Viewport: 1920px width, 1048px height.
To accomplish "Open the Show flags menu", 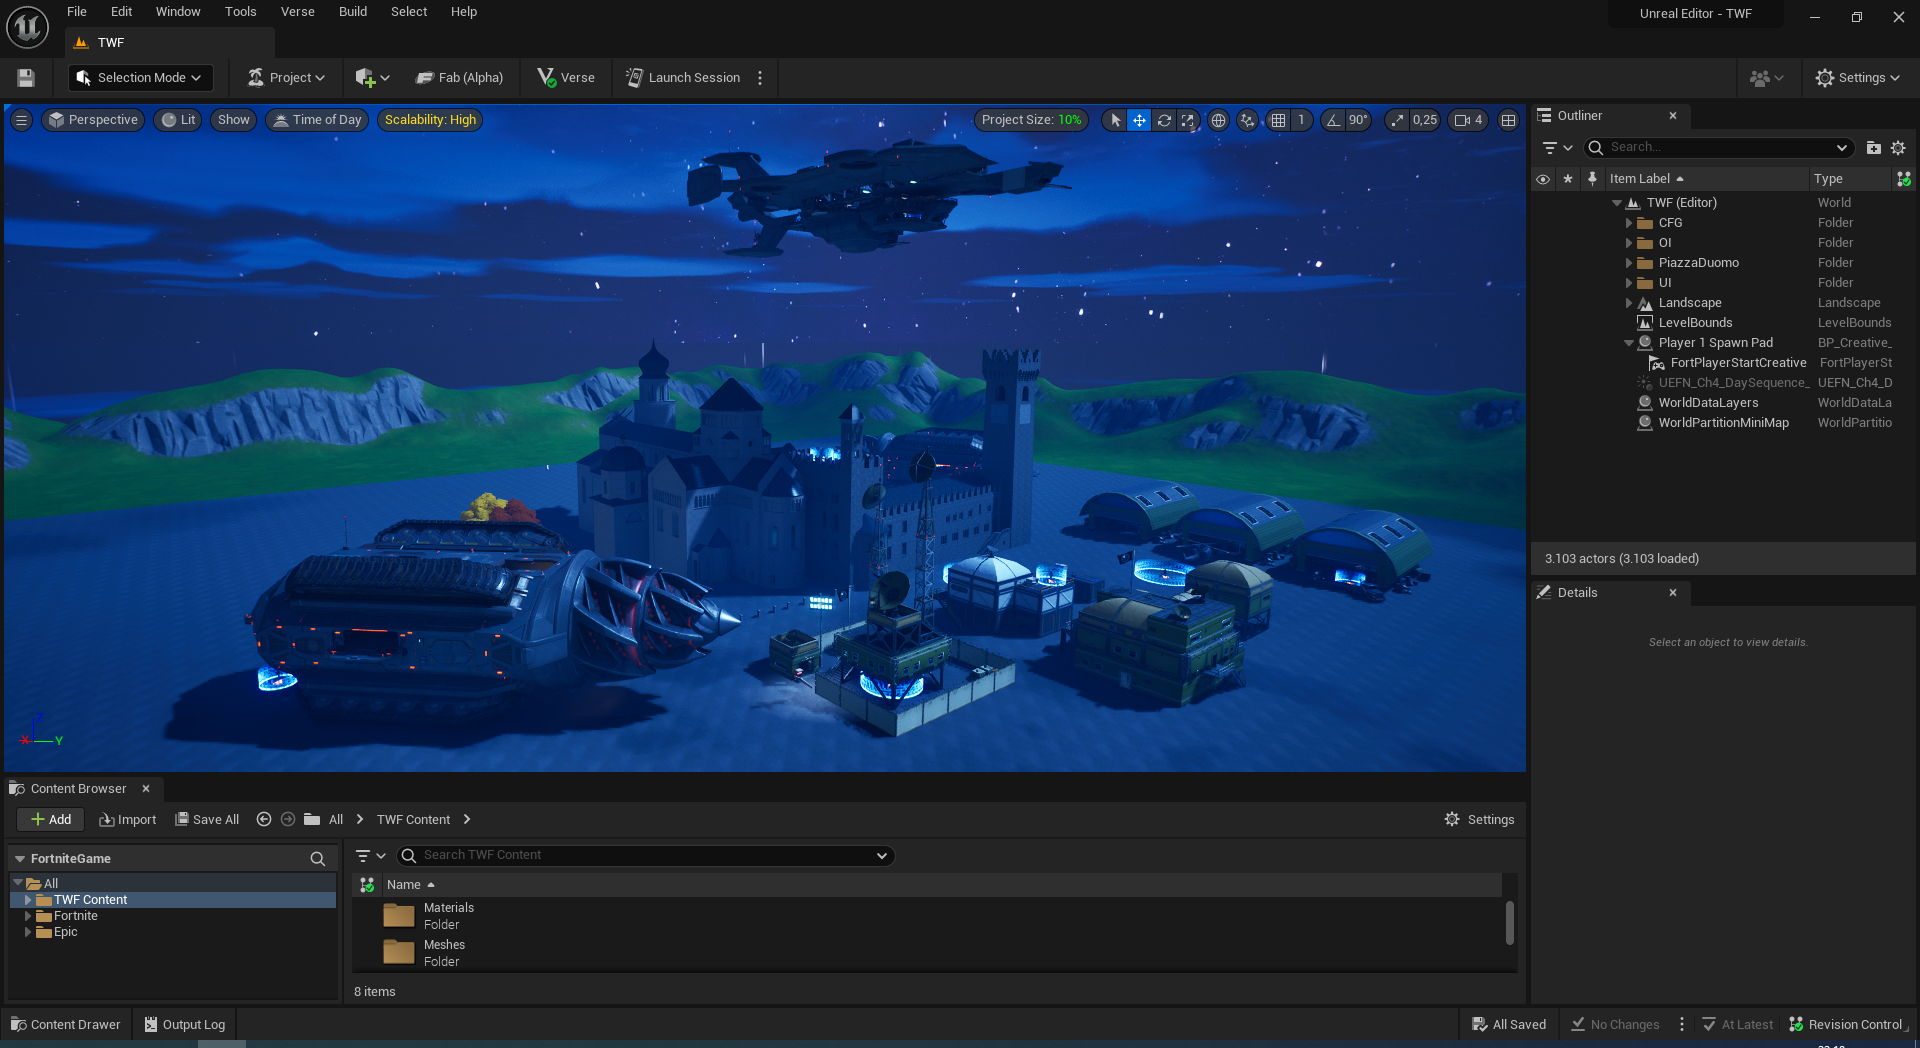I will point(233,120).
